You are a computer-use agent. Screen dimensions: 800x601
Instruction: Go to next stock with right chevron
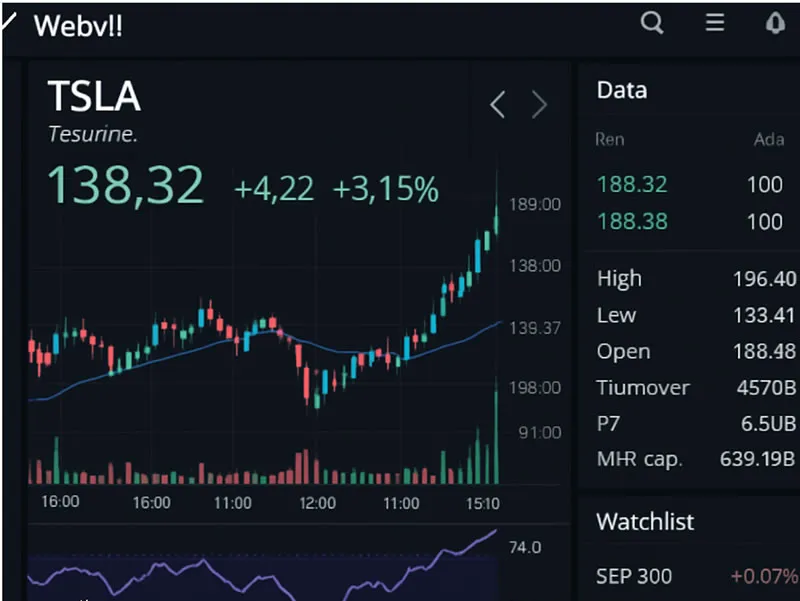(x=539, y=105)
